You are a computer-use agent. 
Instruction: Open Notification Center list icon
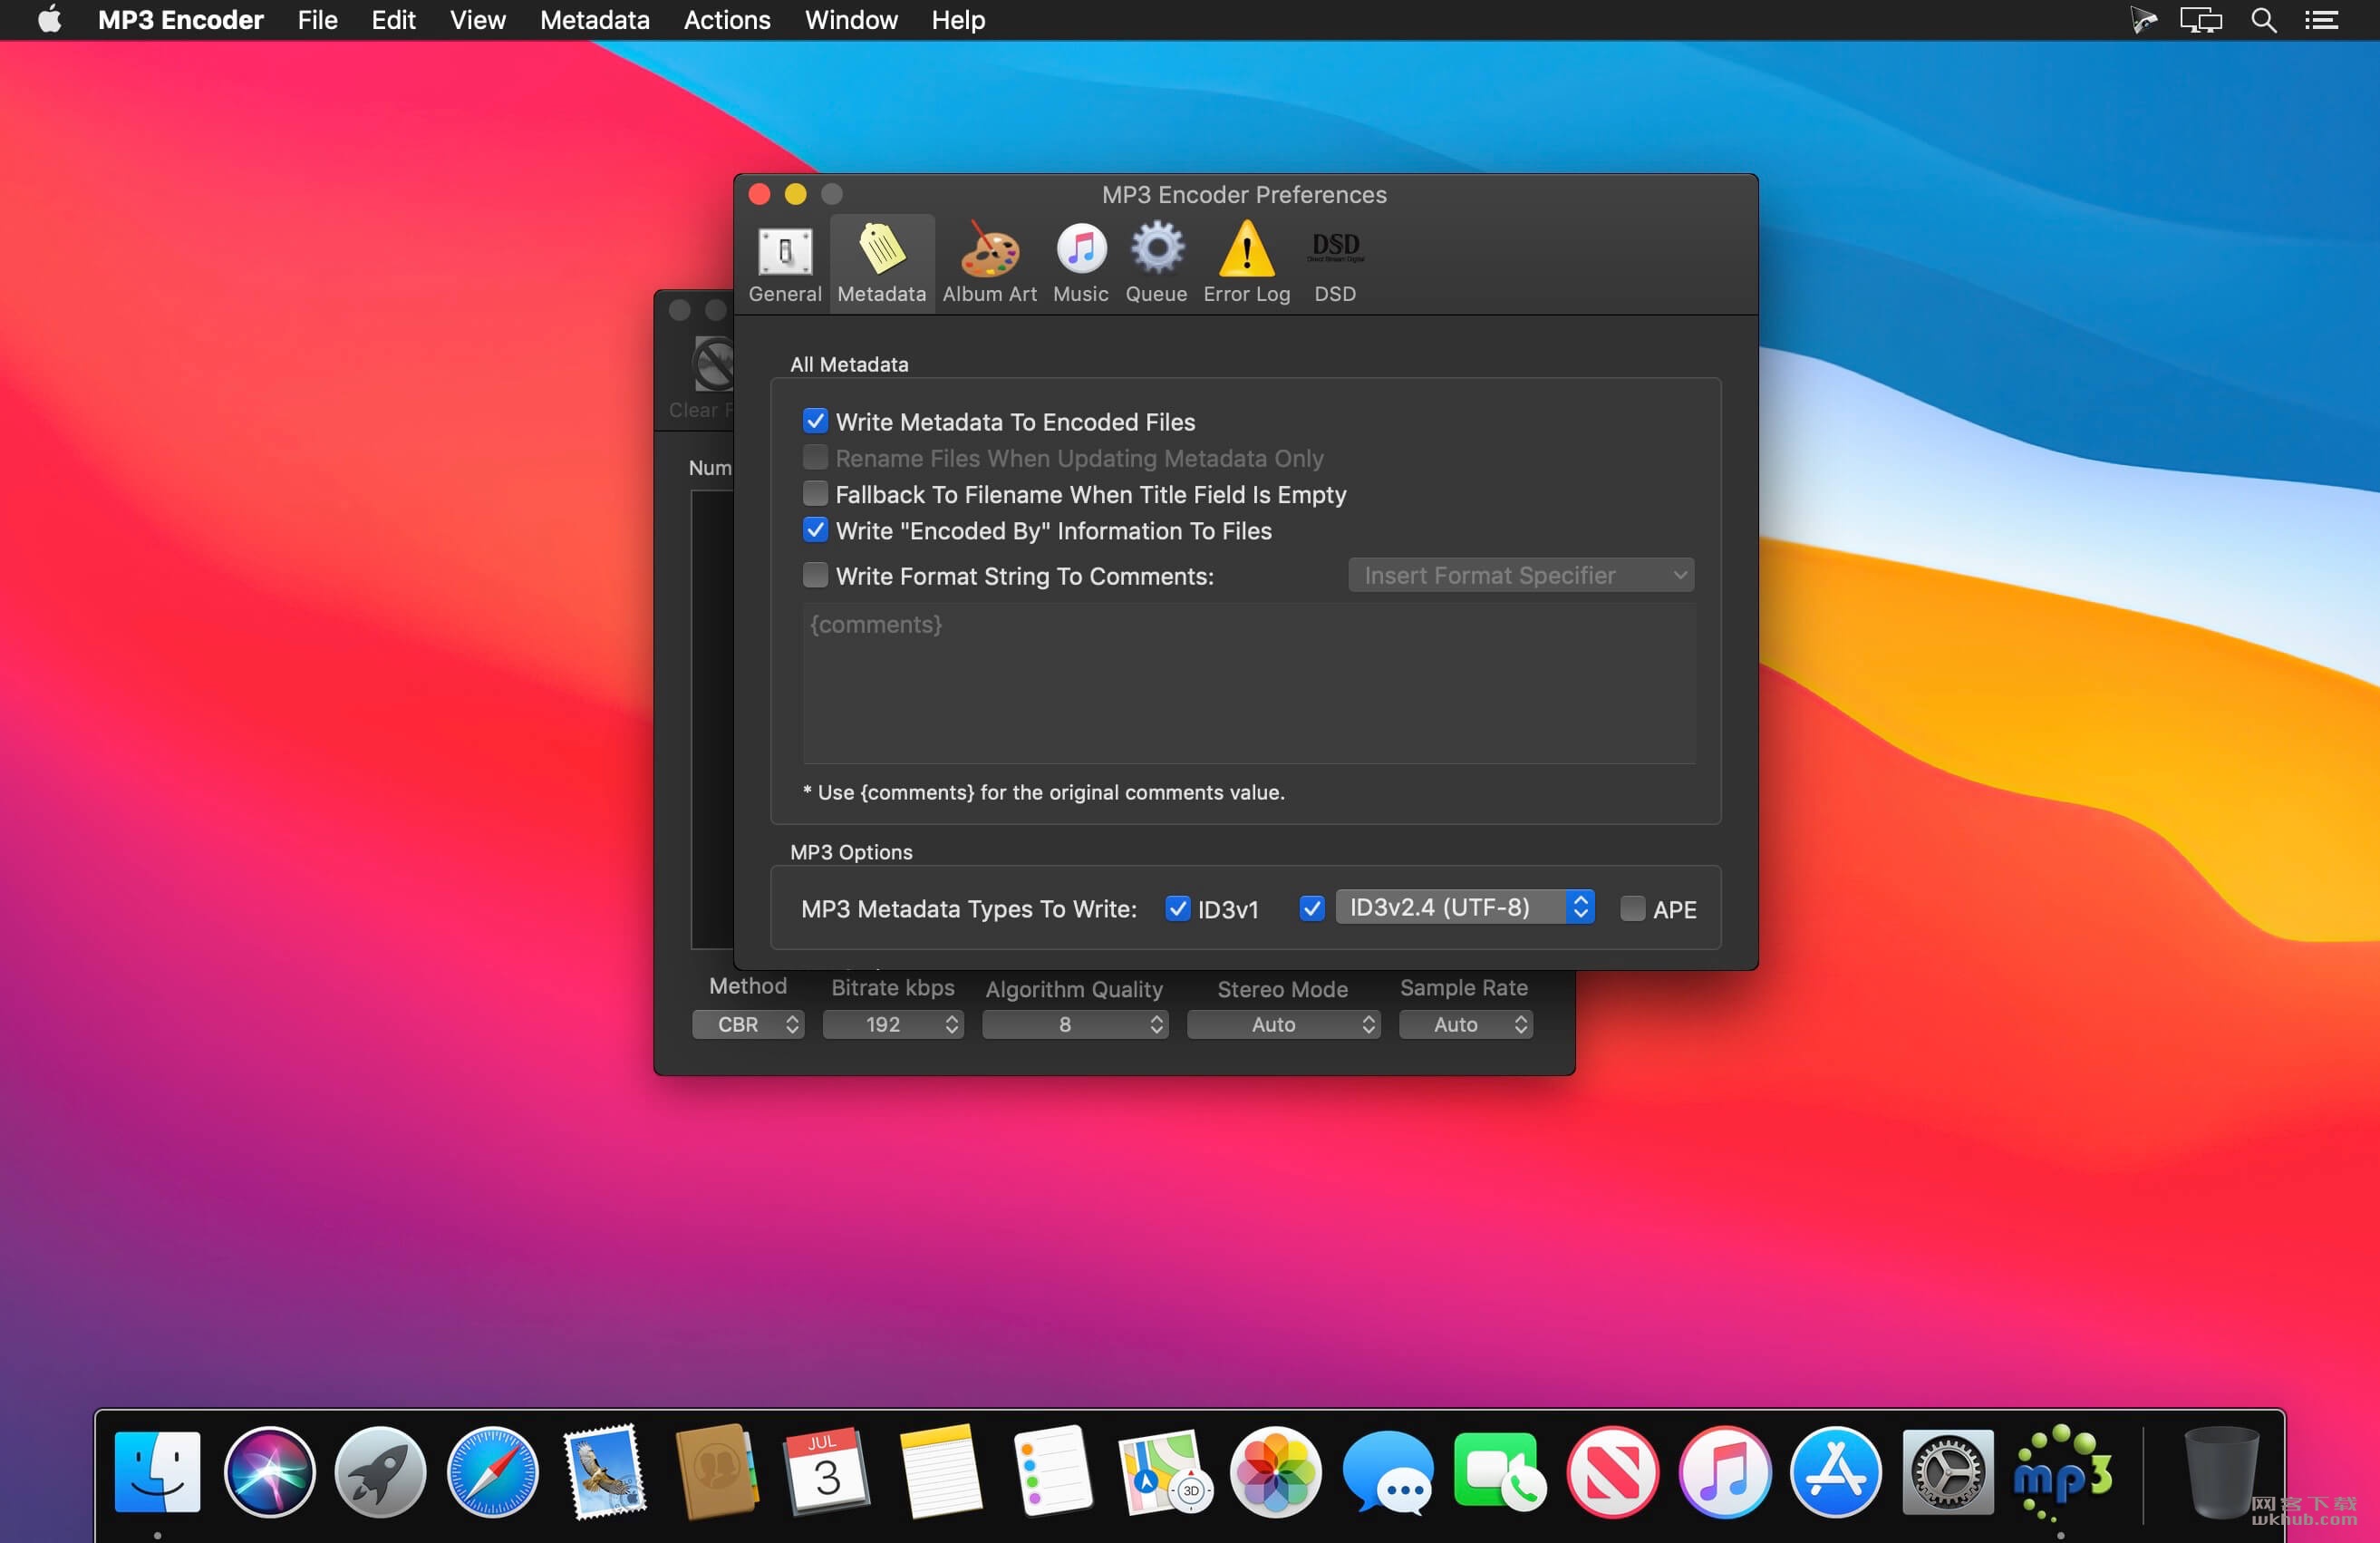[x=2321, y=20]
